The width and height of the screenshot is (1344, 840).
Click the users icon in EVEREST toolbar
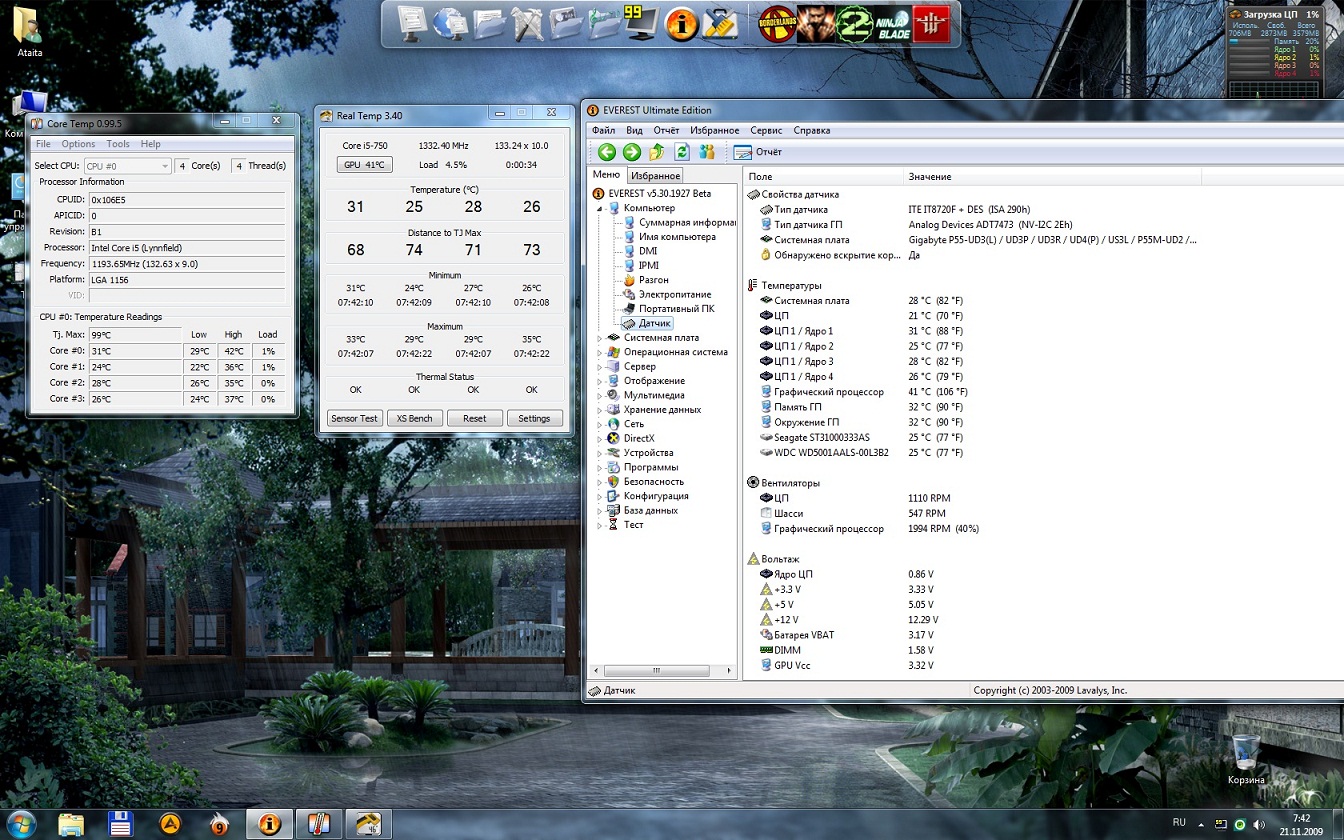707,152
